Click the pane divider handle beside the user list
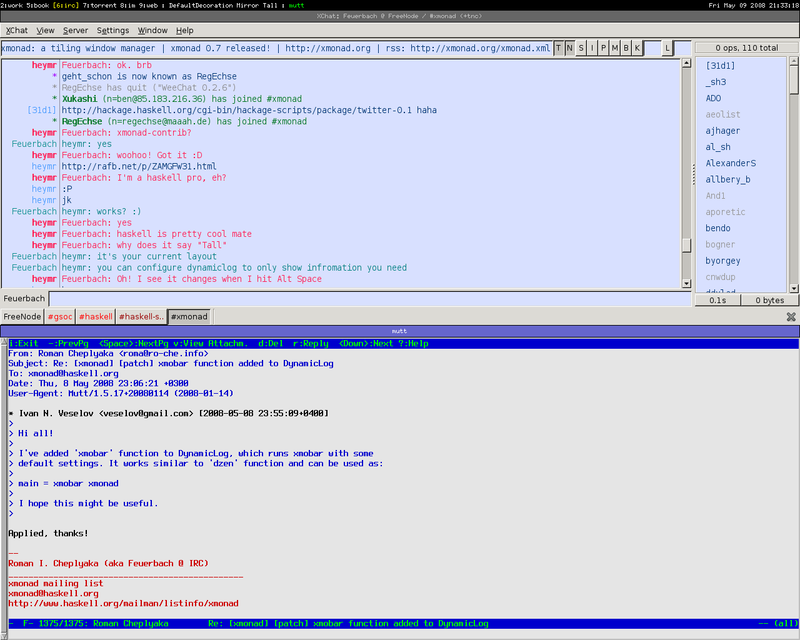Screen dimensions: 800x640 (x=693, y=175)
